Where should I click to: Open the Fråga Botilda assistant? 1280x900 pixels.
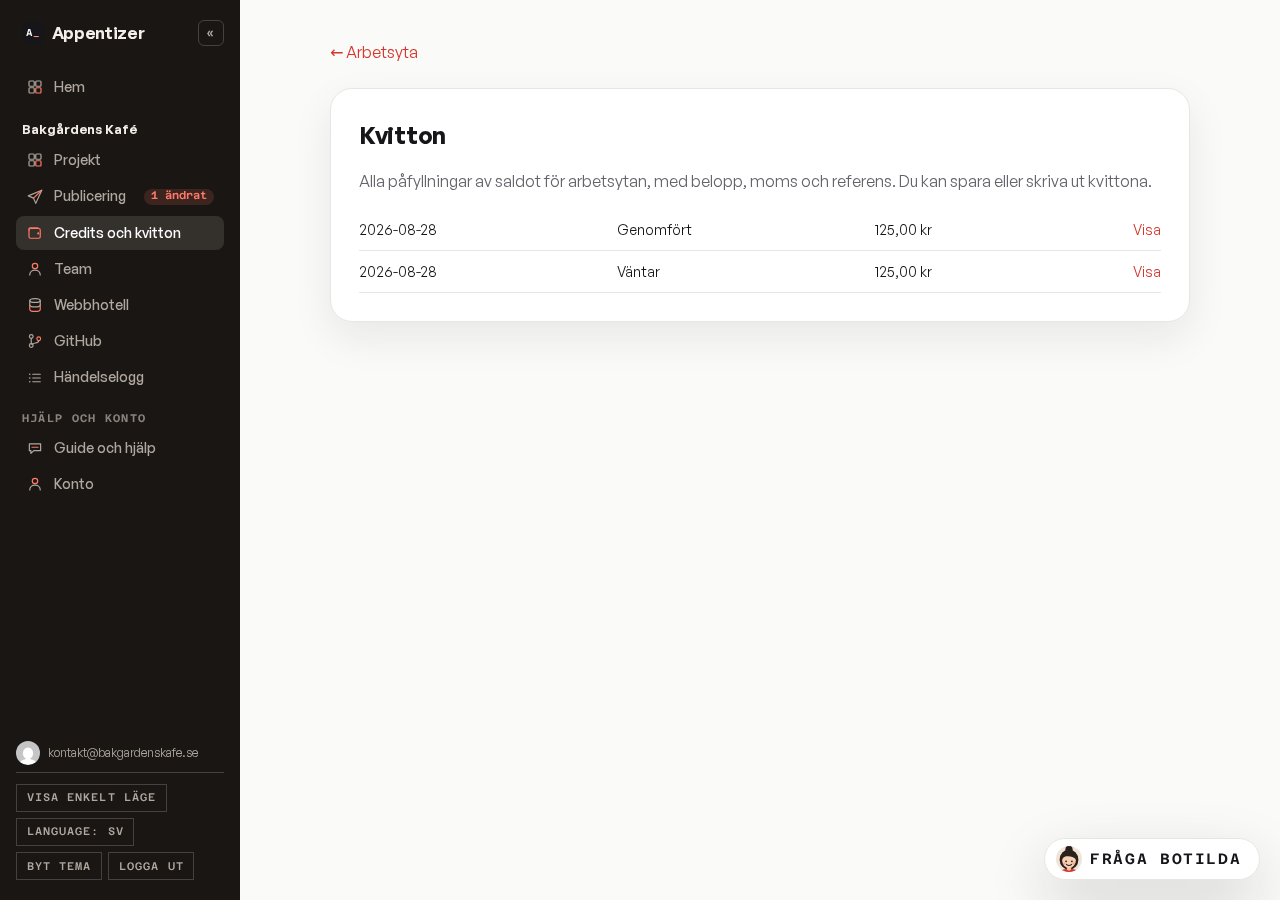point(1152,859)
